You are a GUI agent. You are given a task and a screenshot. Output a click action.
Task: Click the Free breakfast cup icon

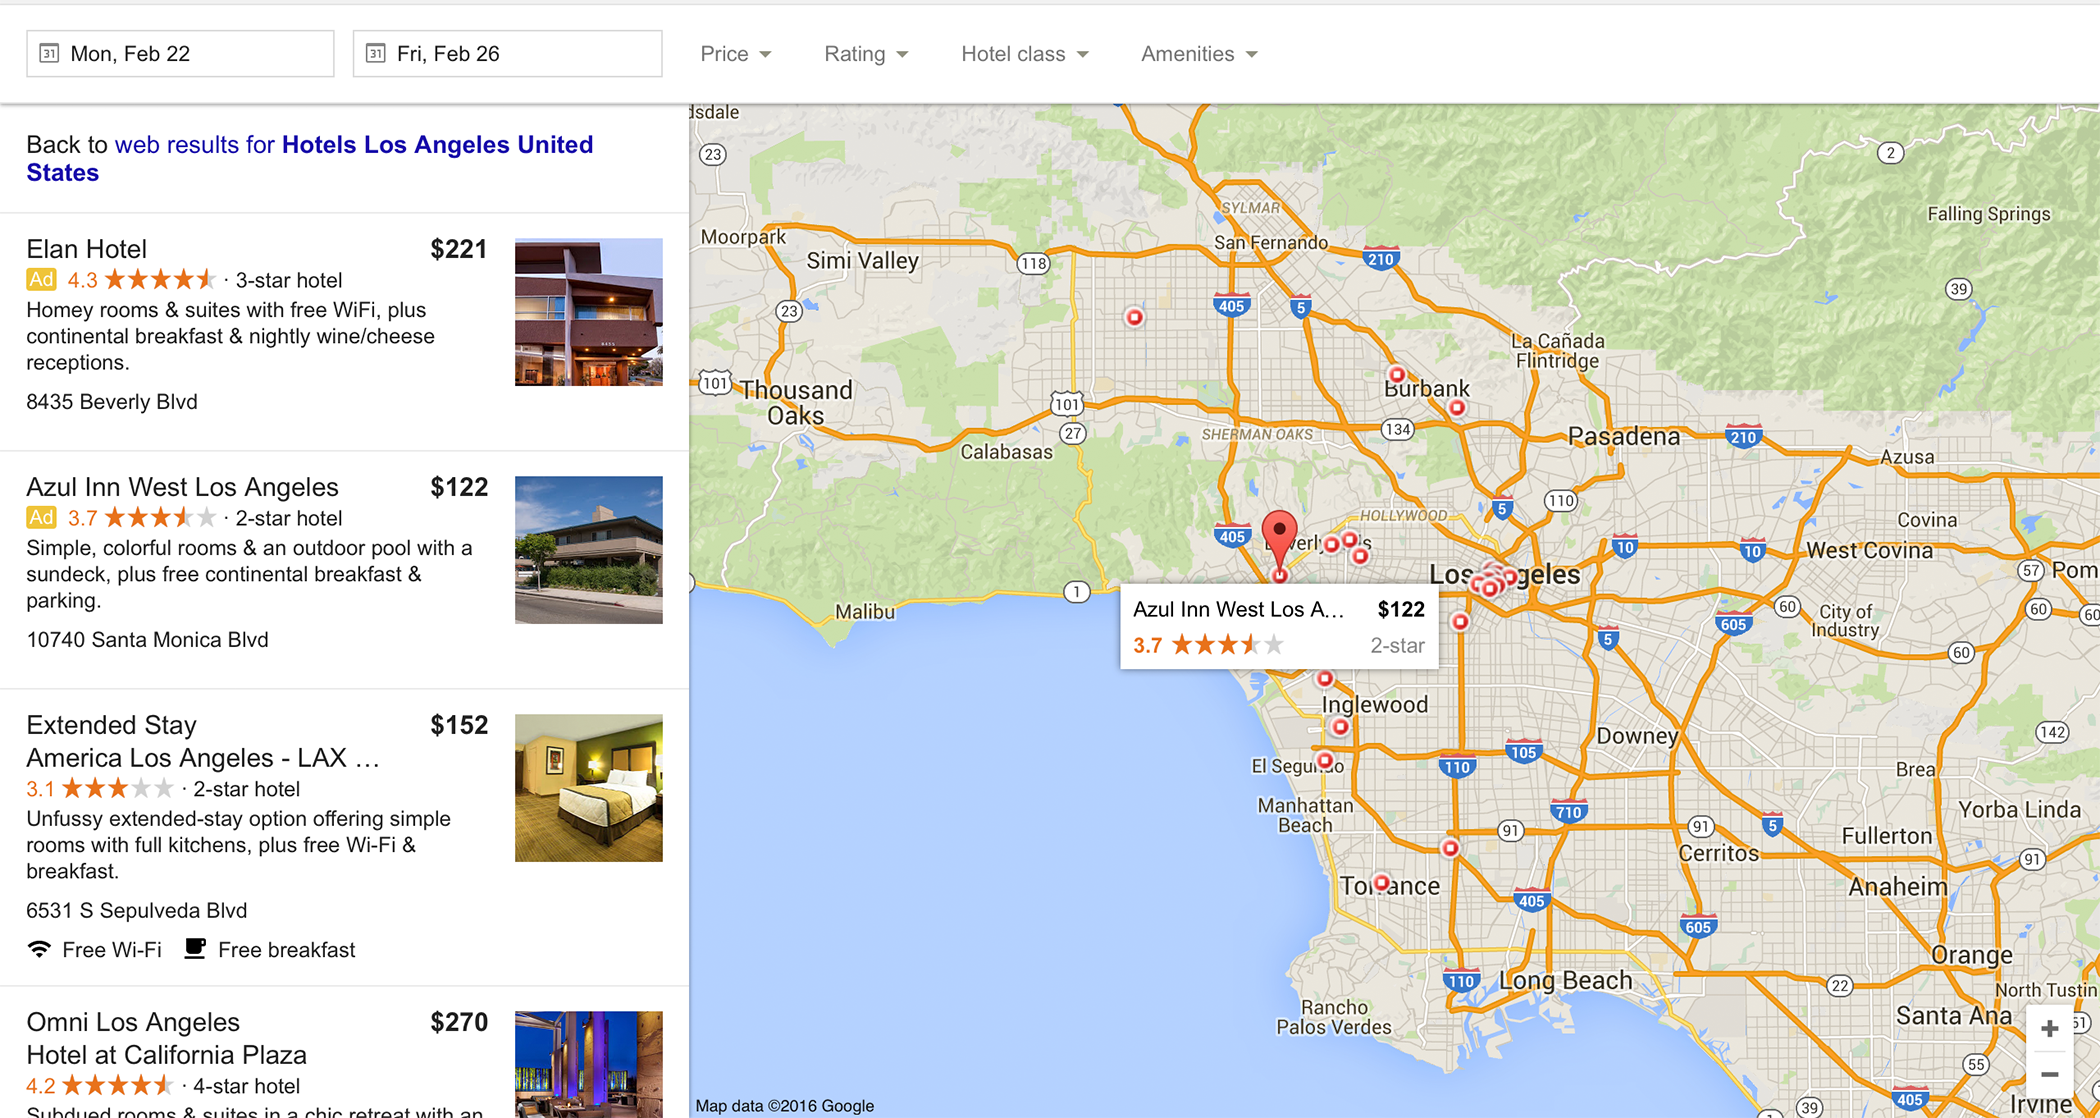tap(195, 949)
